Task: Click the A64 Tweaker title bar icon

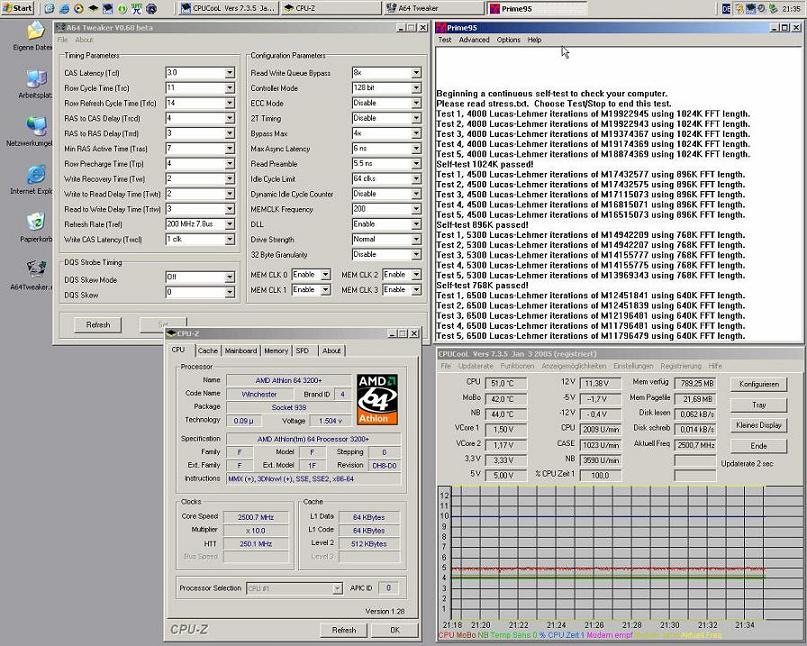Action: pyautogui.click(x=60, y=27)
